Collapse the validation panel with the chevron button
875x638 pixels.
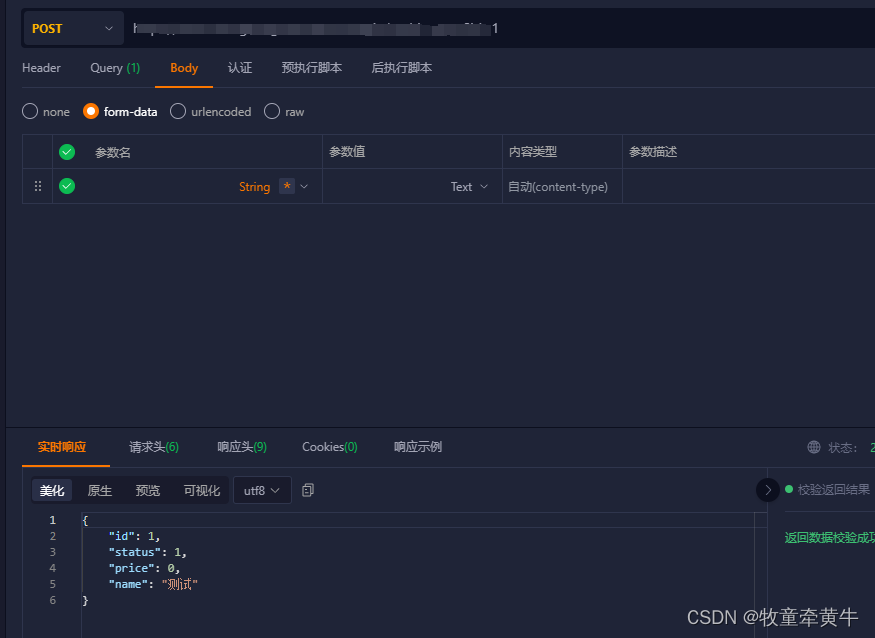(x=768, y=490)
